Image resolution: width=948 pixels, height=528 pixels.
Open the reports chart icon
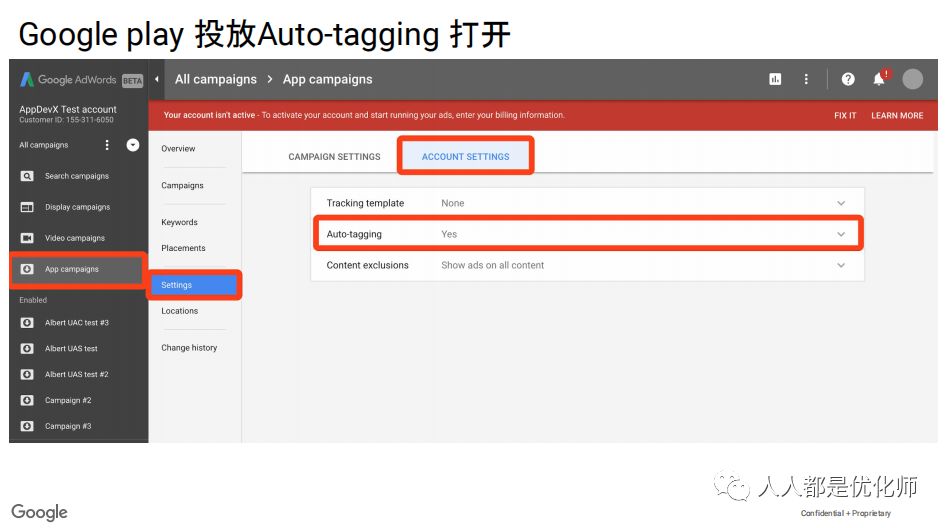coord(775,79)
